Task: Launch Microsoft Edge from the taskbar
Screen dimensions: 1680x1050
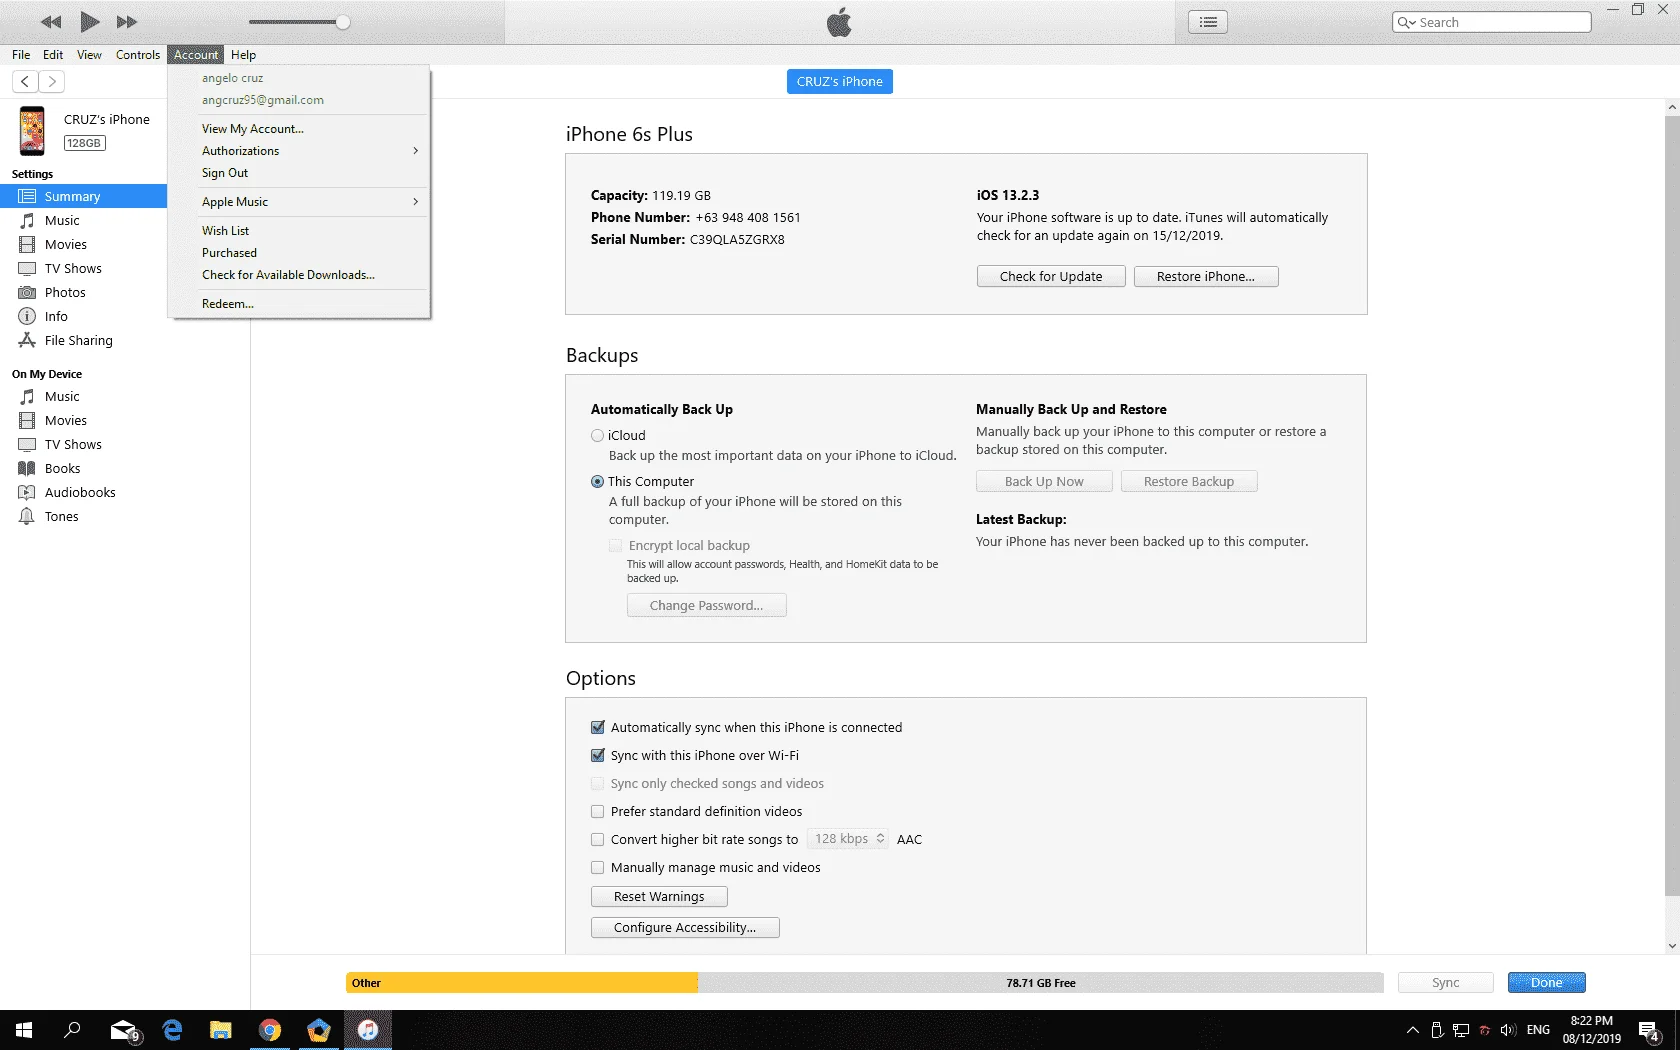Action: (172, 1030)
